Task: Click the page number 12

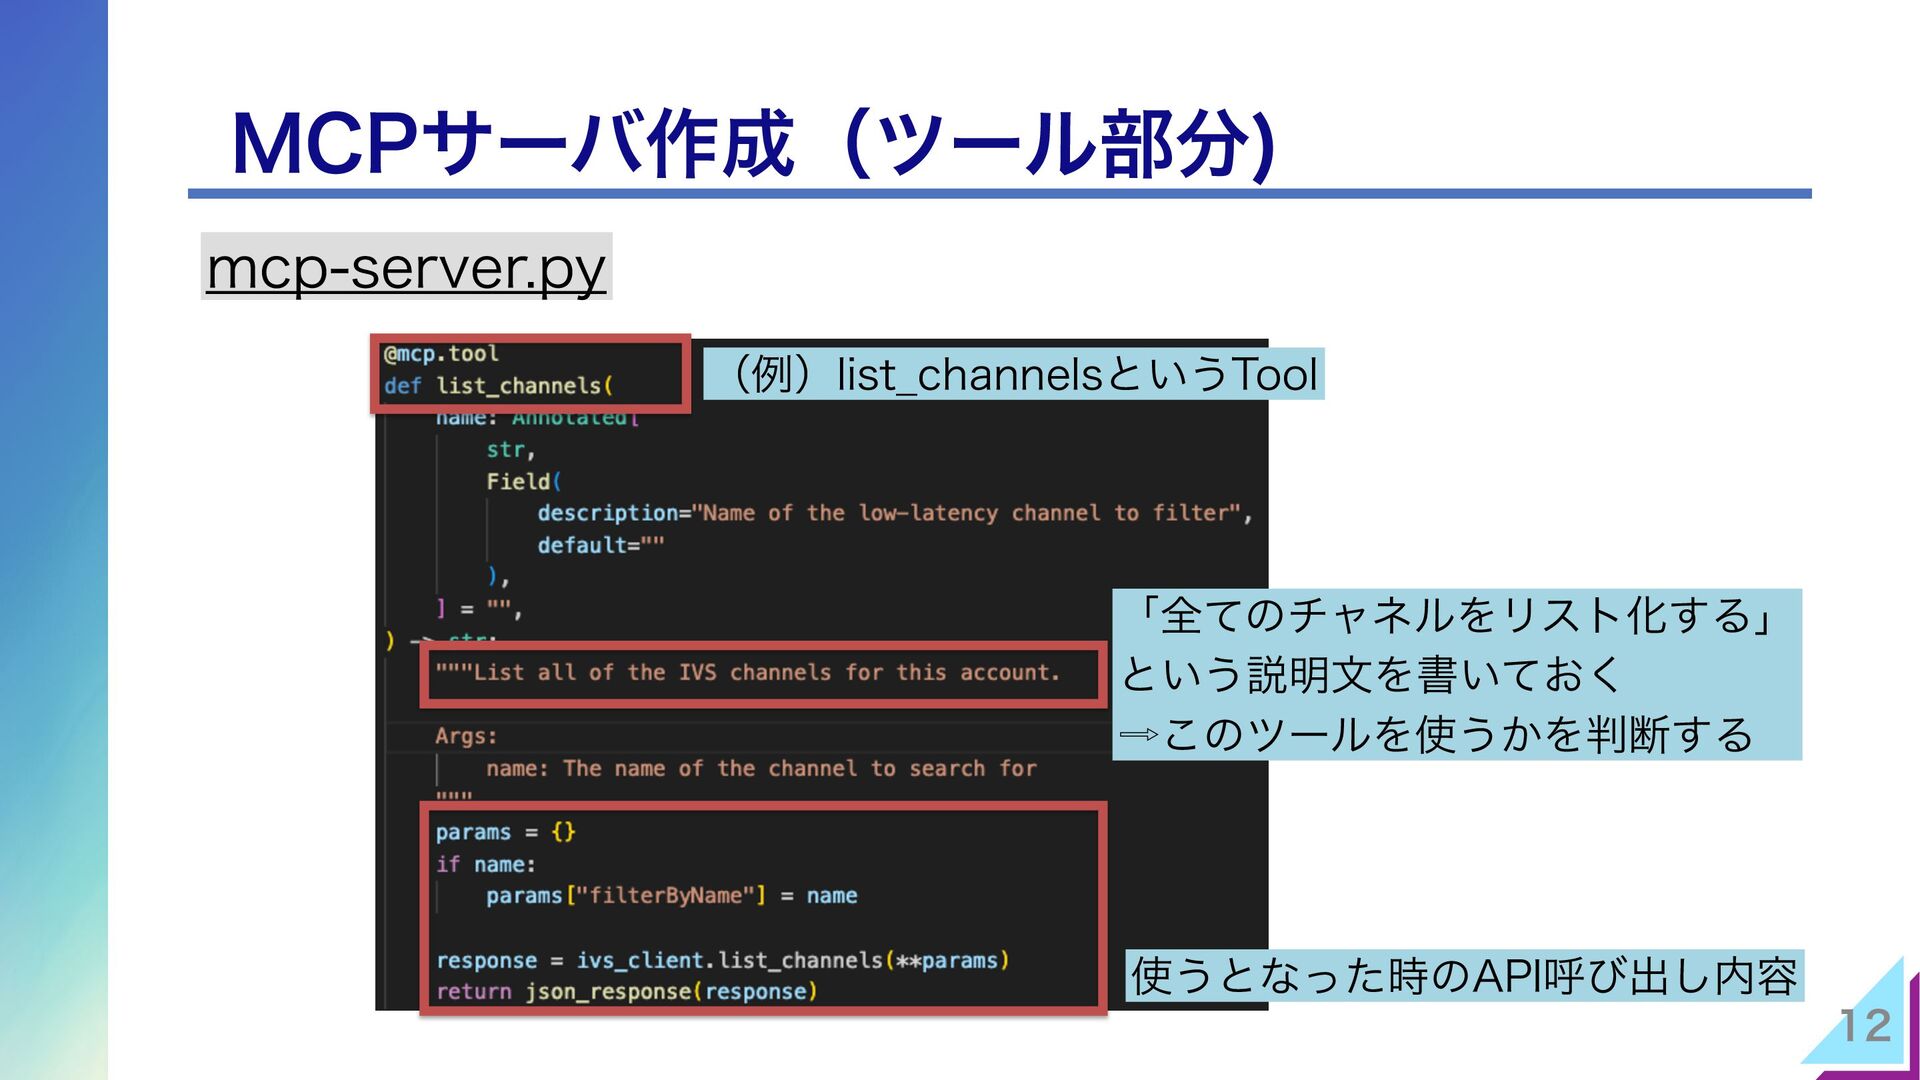Action: [1865, 1026]
